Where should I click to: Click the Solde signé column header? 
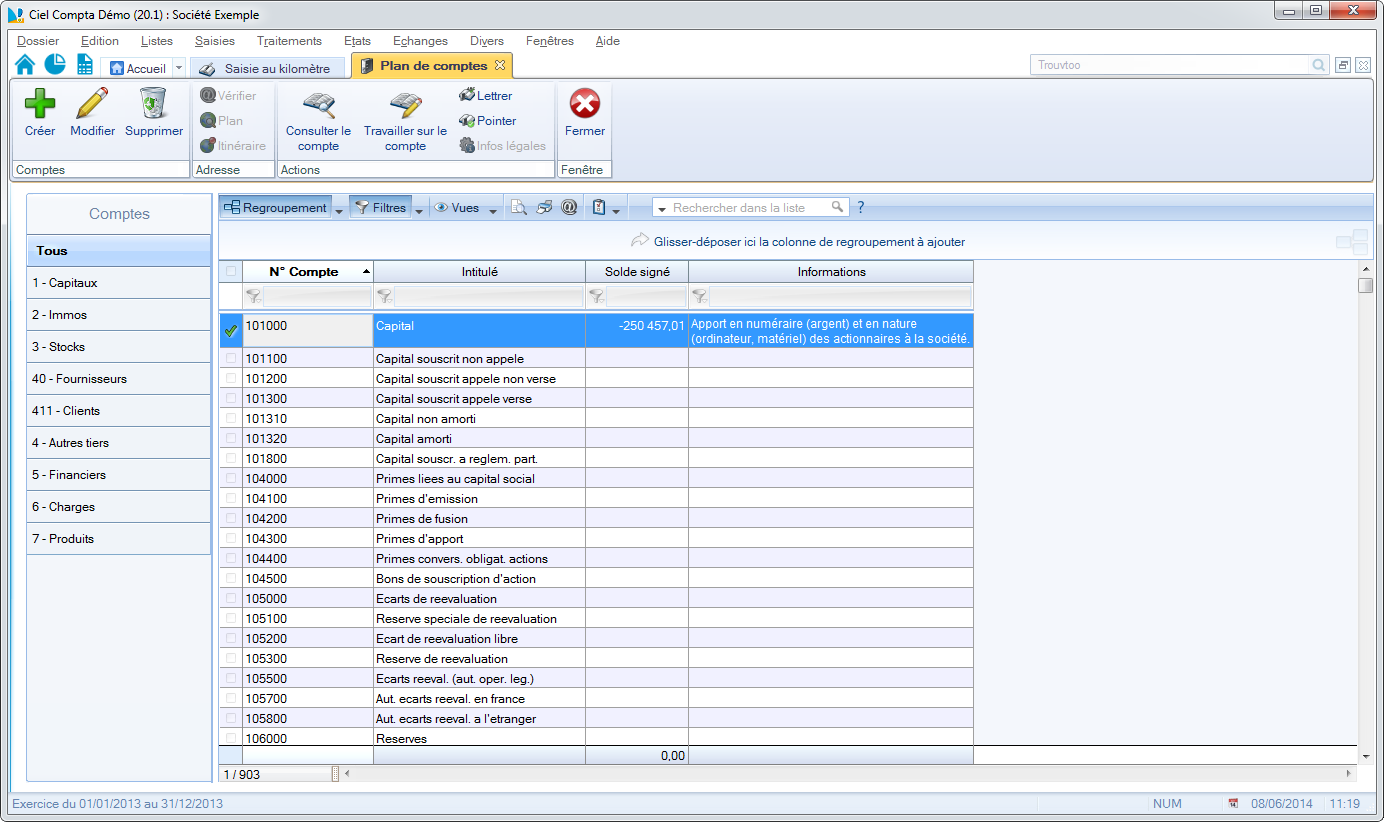(x=637, y=272)
